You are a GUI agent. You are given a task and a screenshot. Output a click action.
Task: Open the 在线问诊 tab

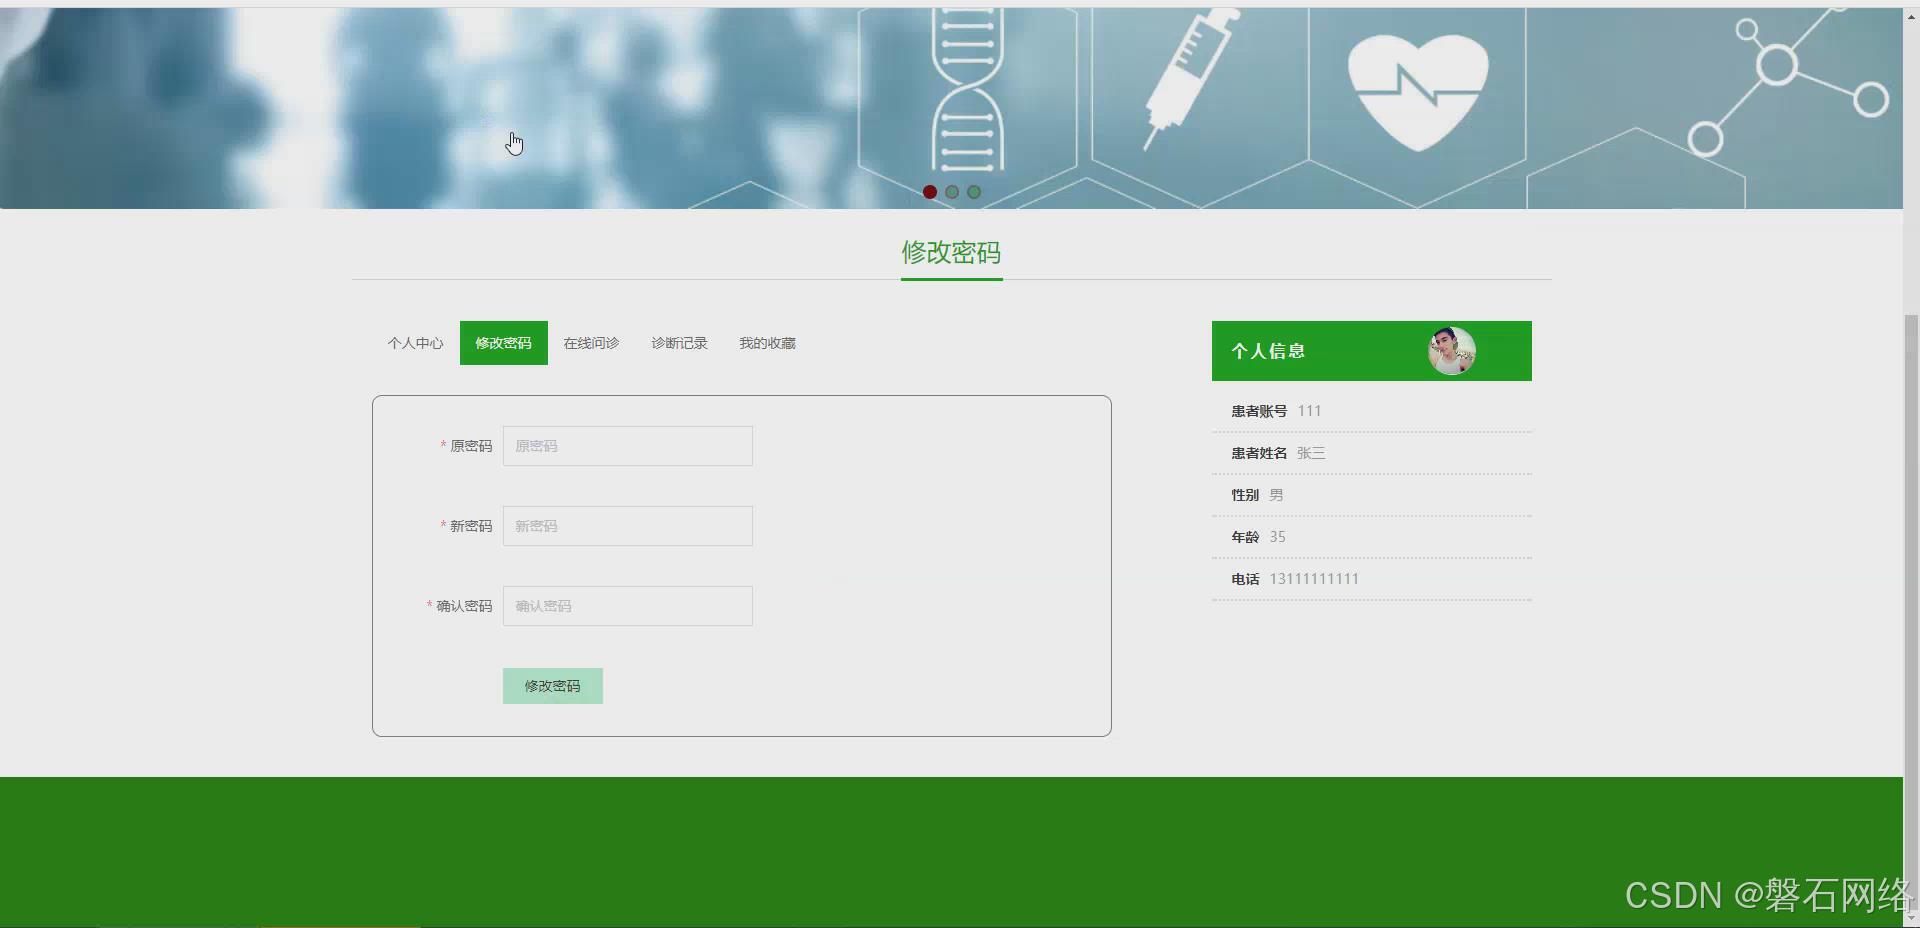click(x=591, y=343)
